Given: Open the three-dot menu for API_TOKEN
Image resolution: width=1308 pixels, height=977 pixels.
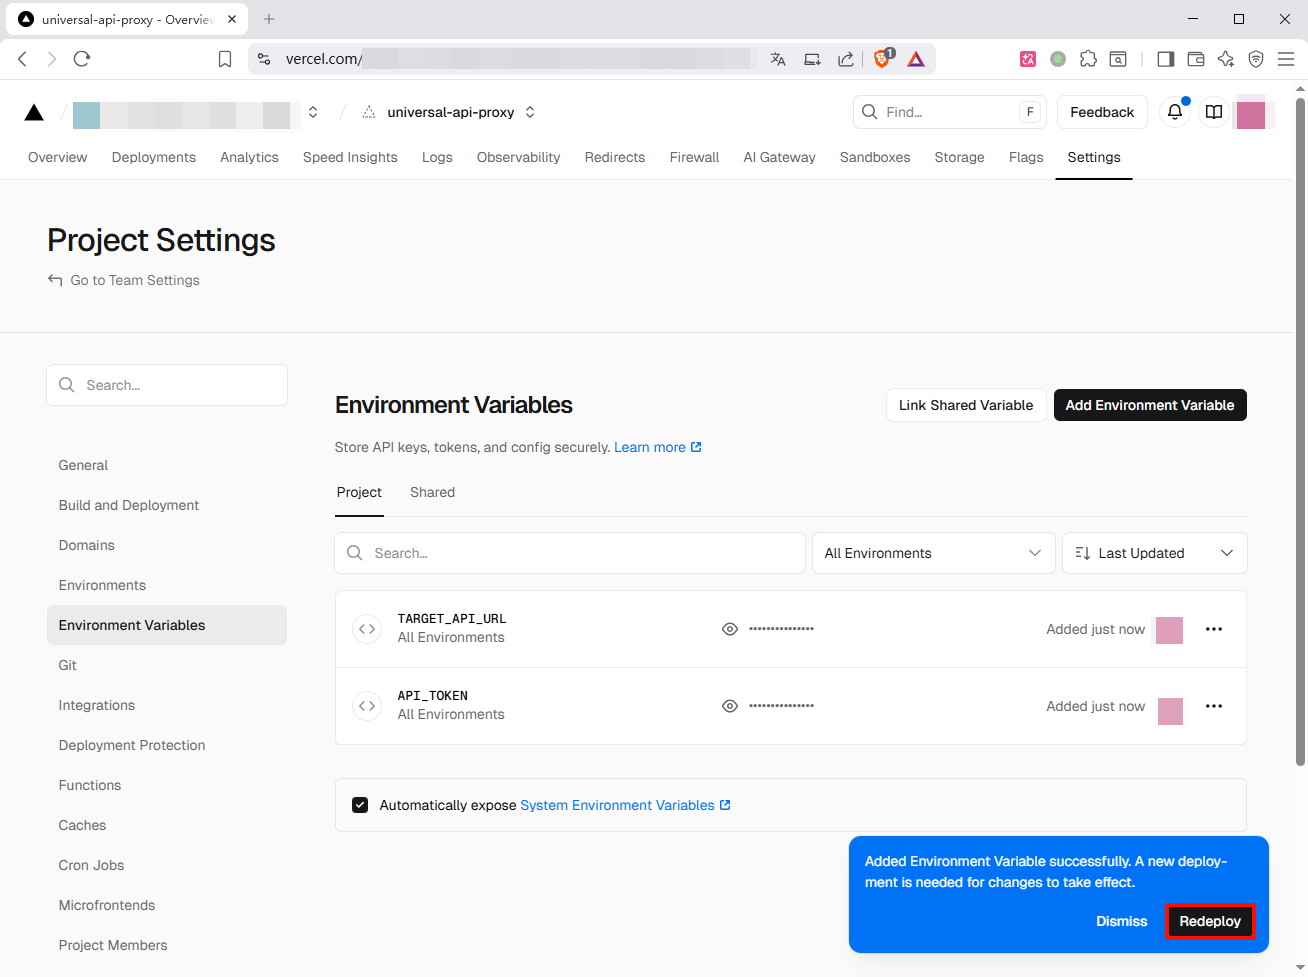Looking at the screenshot, I should point(1214,706).
